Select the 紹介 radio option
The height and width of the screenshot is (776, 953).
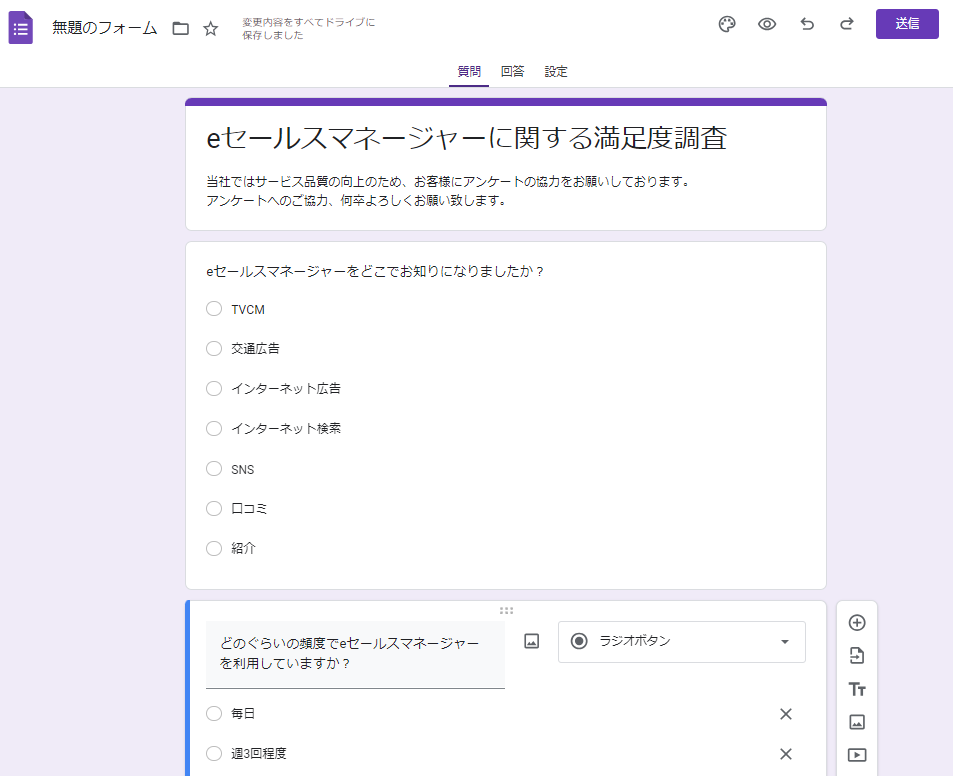[x=214, y=548]
